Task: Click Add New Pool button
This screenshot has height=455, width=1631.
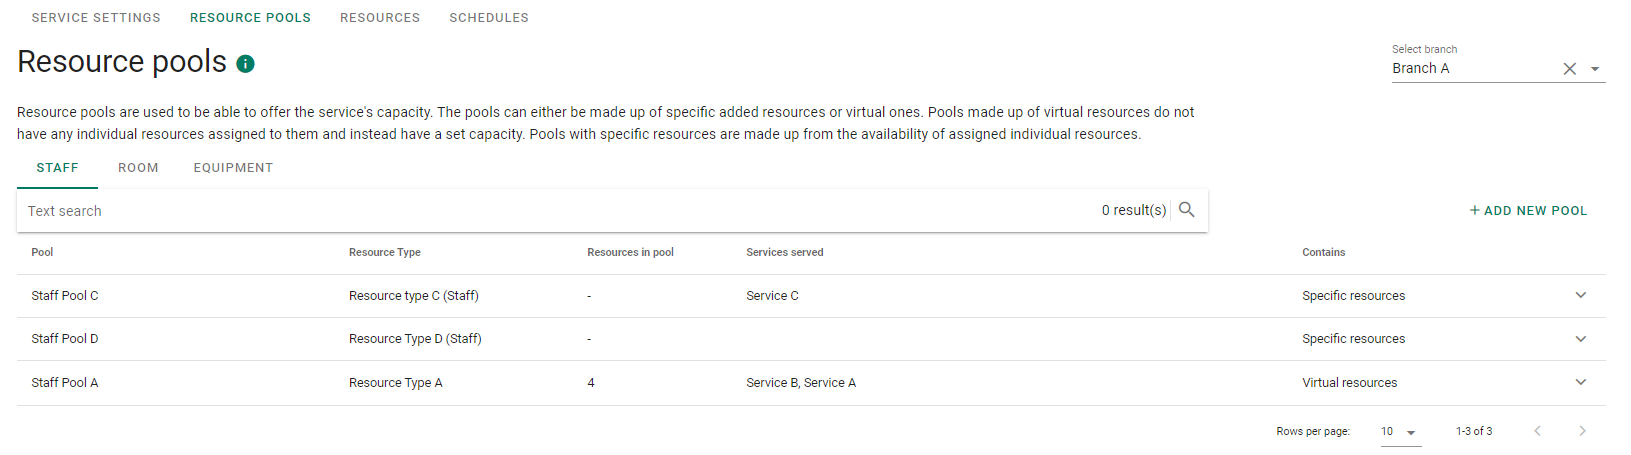Action: coord(1528,211)
